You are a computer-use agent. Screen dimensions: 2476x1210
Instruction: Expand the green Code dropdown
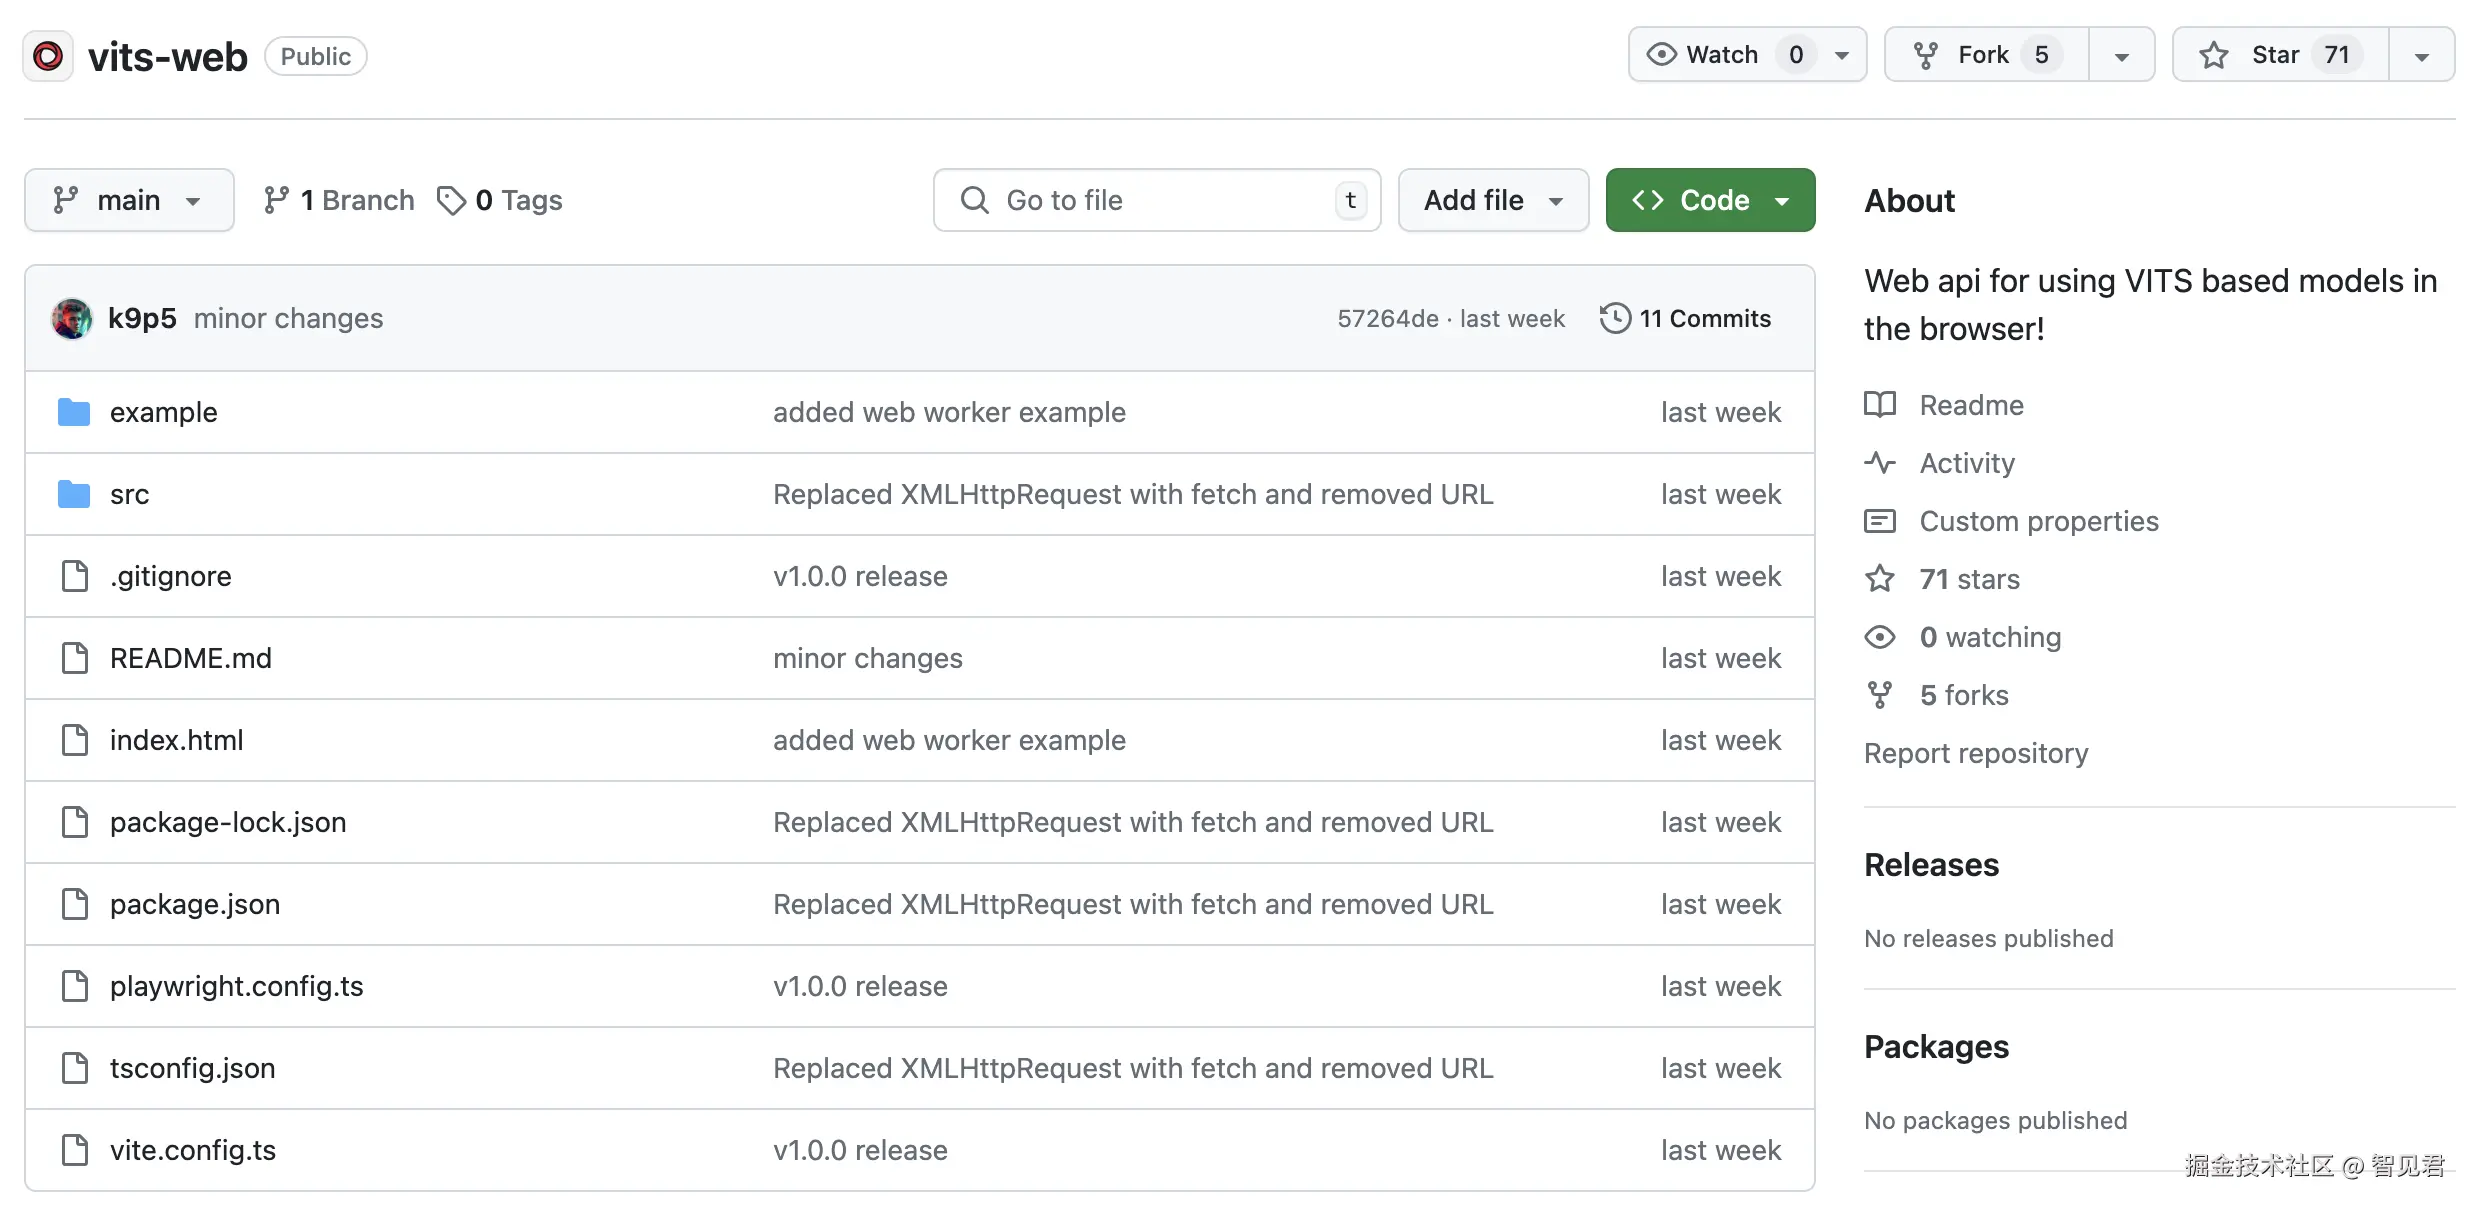click(x=1710, y=201)
